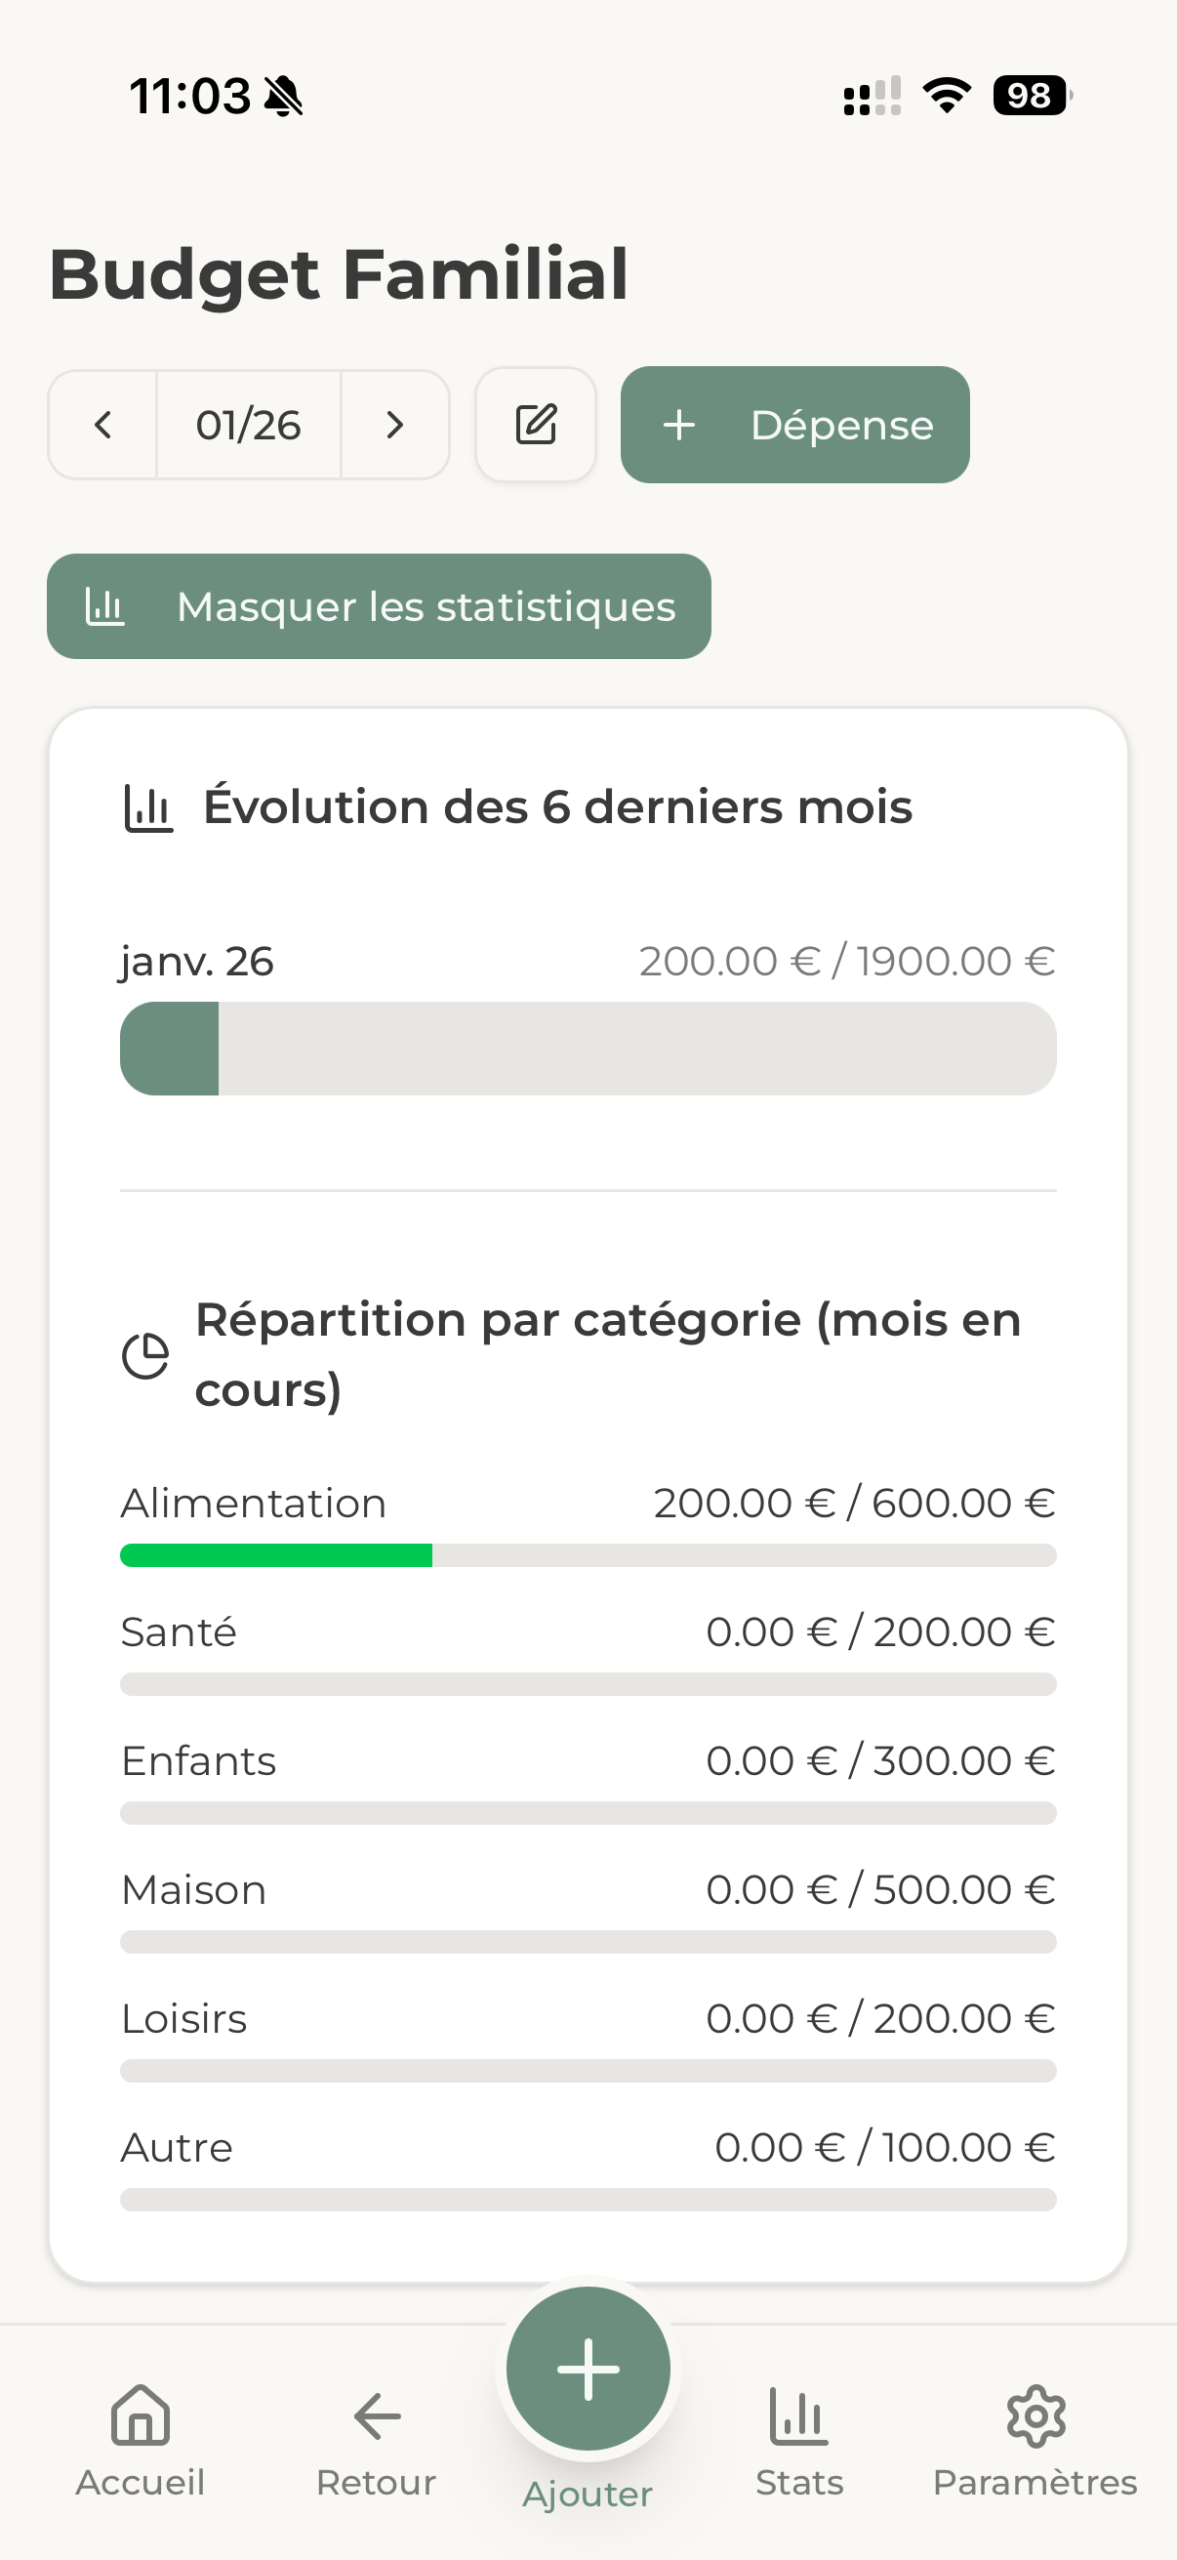Screen dimensions: 1177x2560
Task: Tap the Retour back arrow
Action: tap(376, 2440)
